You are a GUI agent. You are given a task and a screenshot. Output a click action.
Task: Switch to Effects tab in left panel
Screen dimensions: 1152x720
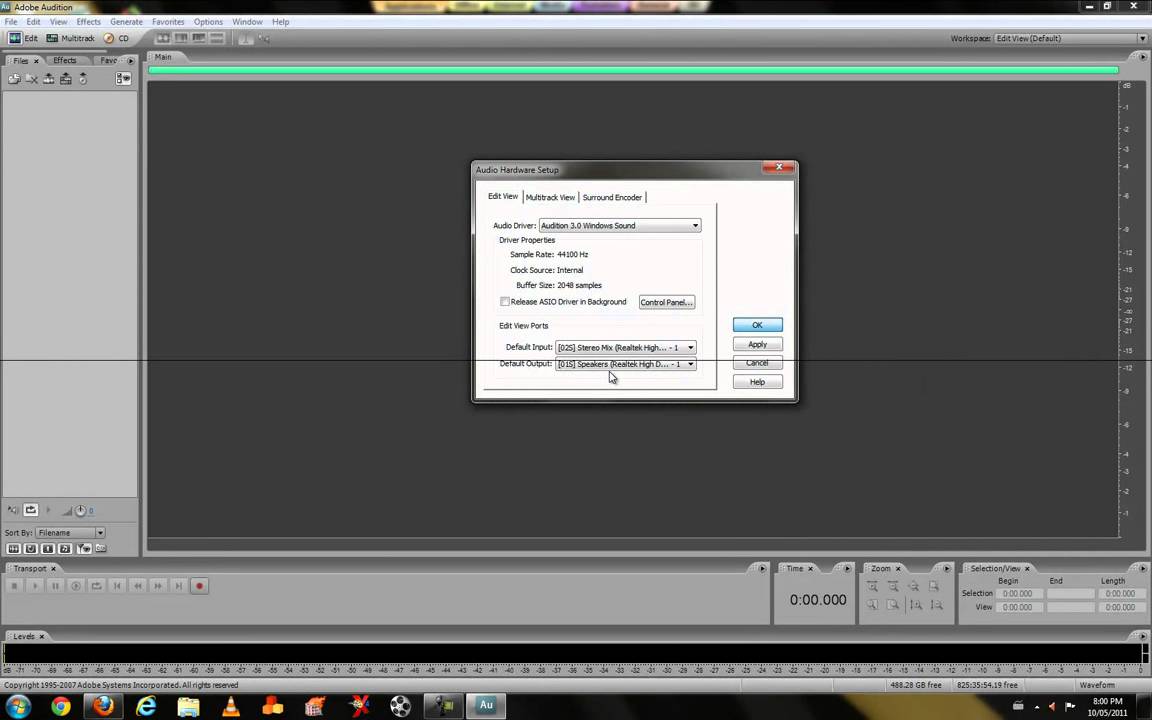[x=65, y=60]
